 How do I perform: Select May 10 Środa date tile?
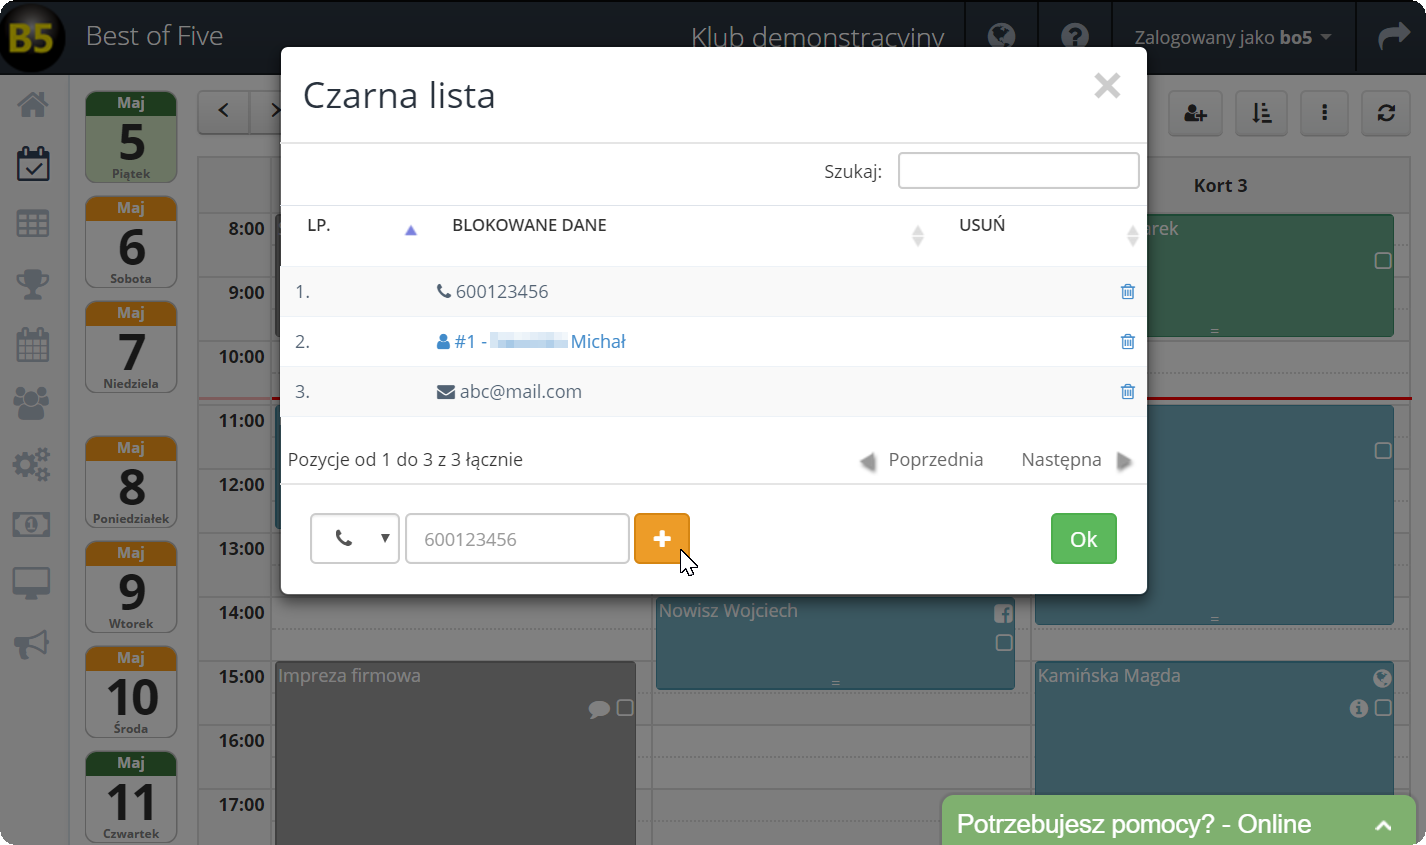(131, 692)
